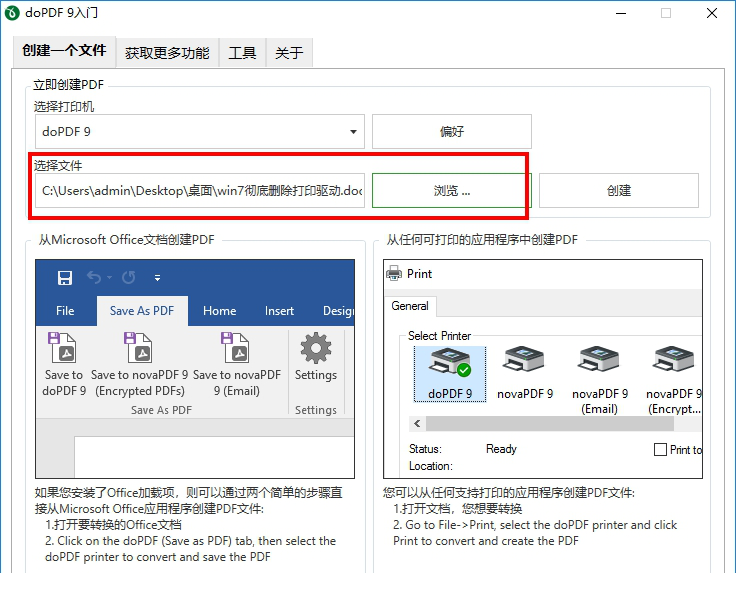The height and width of the screenshot is (595, 736).
Task: Minimize the doPDF window
Action: click(621, 13)
